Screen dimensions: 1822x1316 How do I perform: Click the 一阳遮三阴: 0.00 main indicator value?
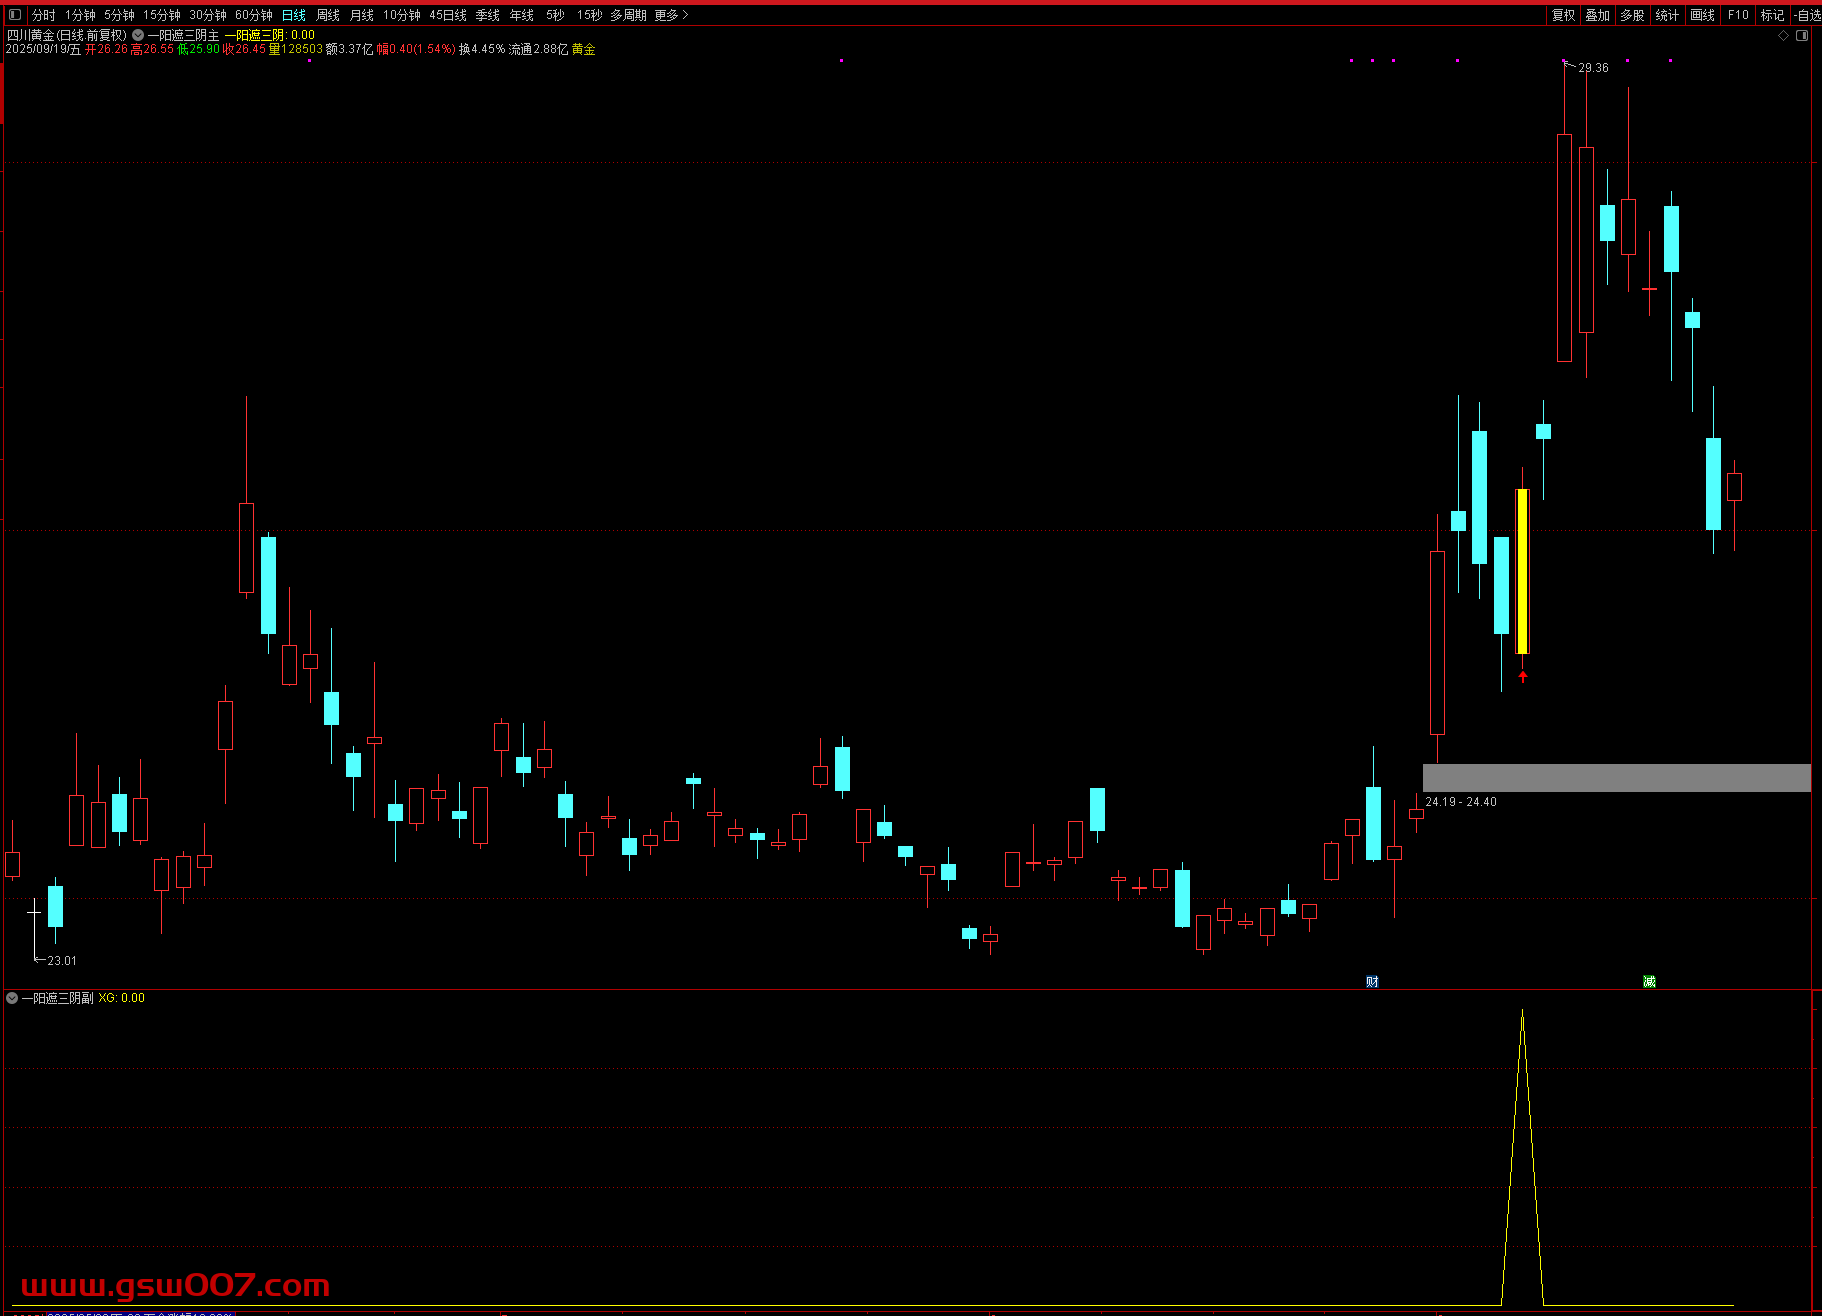point(269,35)
